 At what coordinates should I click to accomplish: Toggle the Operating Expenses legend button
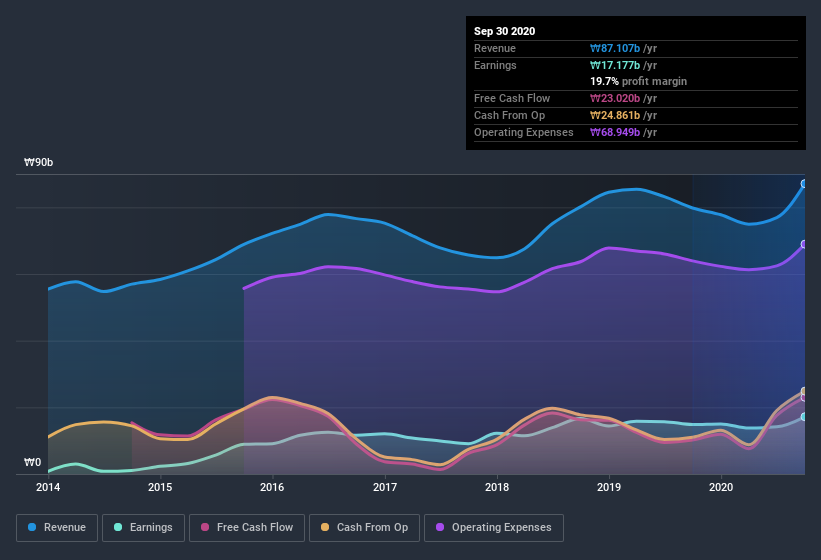(x=494, y=528)
